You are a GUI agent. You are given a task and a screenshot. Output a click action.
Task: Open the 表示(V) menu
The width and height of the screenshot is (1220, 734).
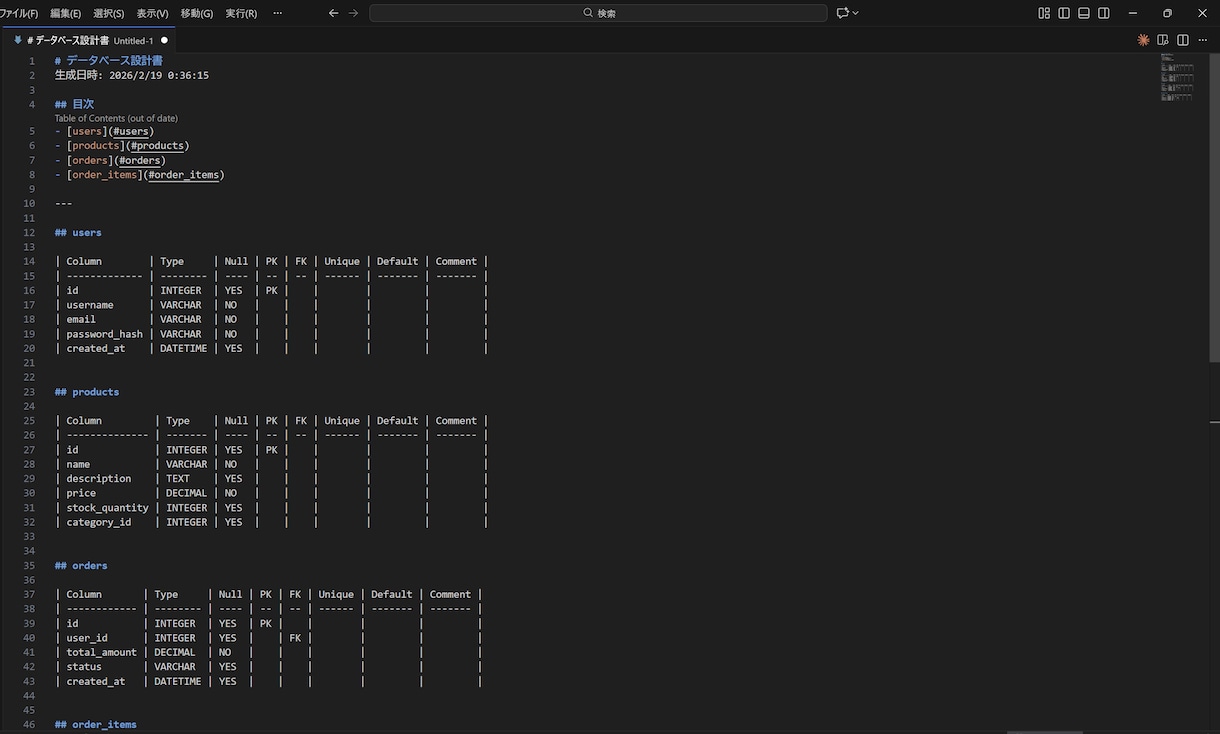click(153, 13)
